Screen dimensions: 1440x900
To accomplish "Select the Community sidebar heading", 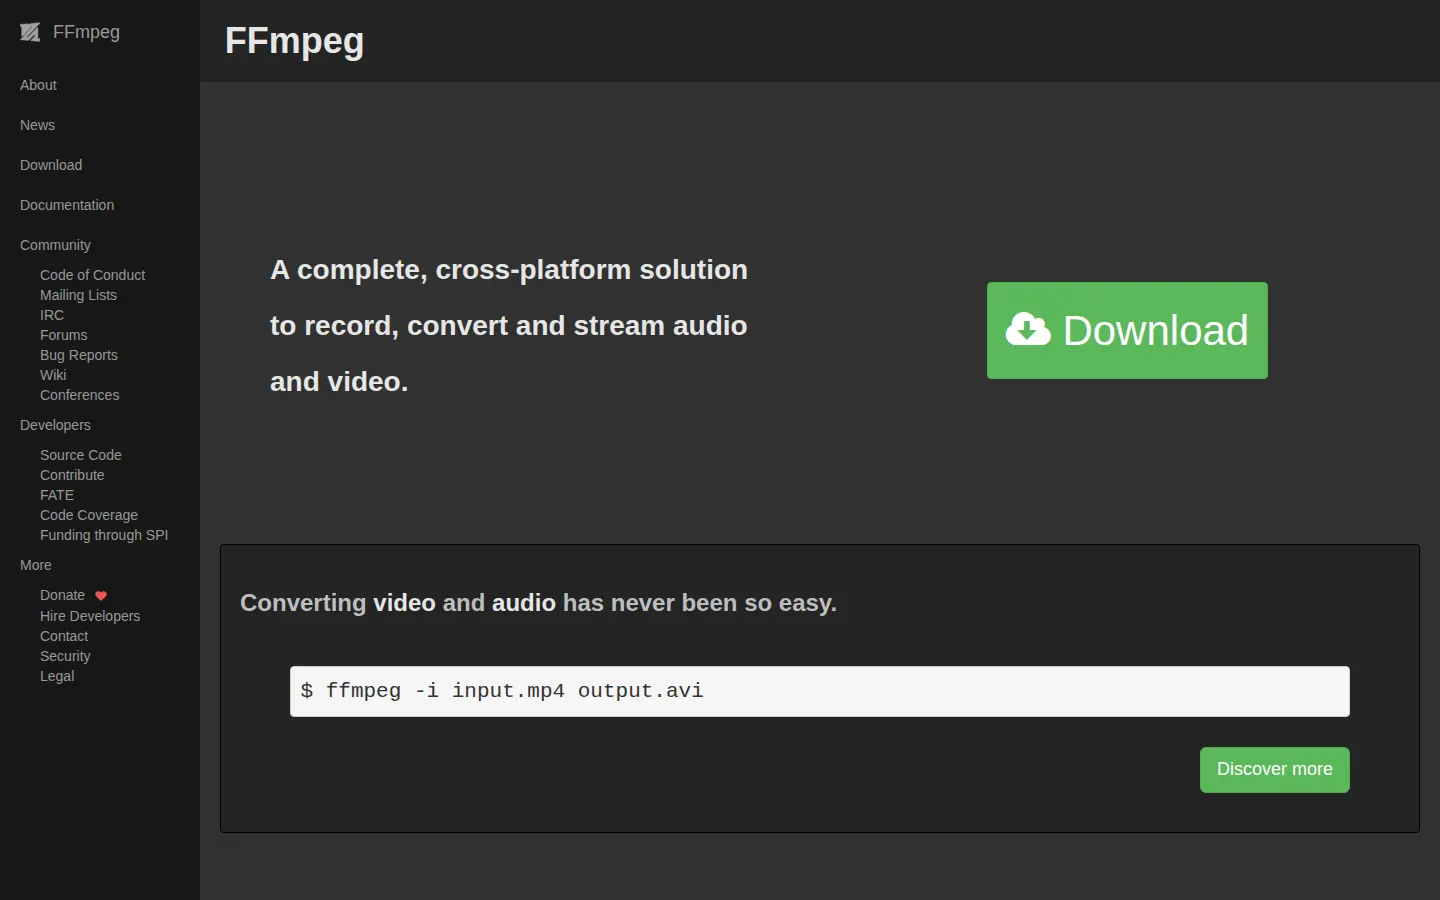I will tap(55, 245).
